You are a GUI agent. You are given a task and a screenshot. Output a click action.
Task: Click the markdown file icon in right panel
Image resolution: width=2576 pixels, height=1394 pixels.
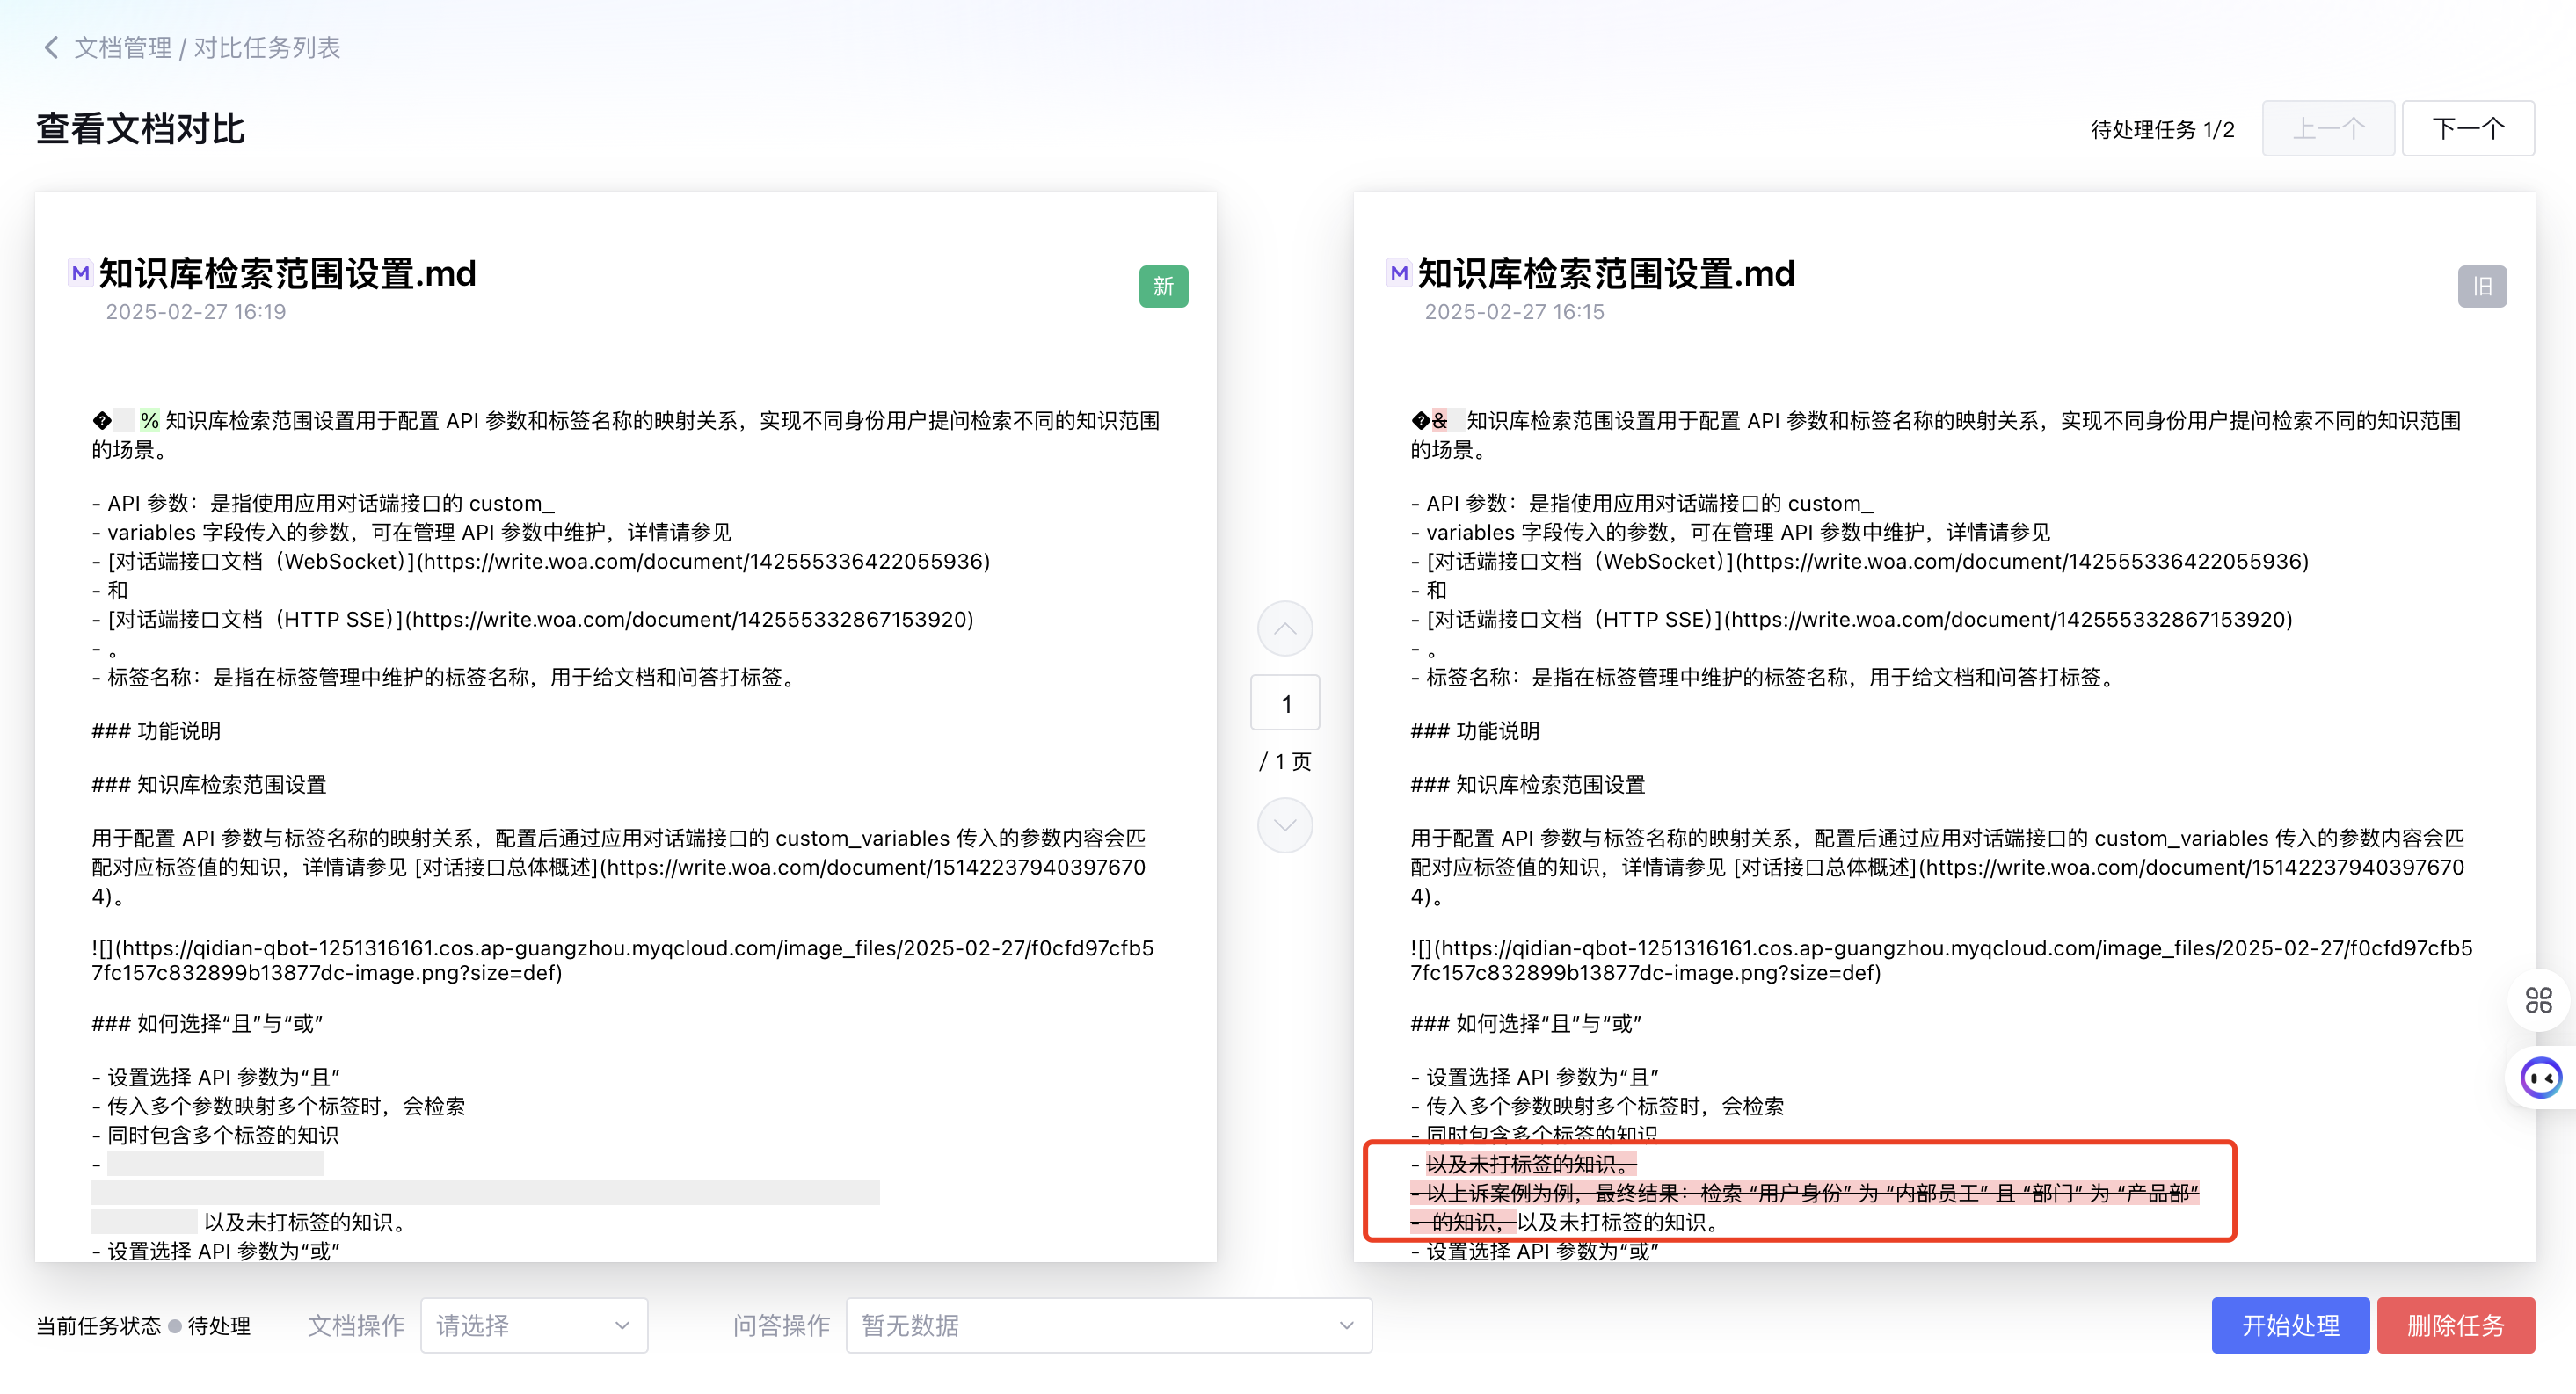(1398, 273)
